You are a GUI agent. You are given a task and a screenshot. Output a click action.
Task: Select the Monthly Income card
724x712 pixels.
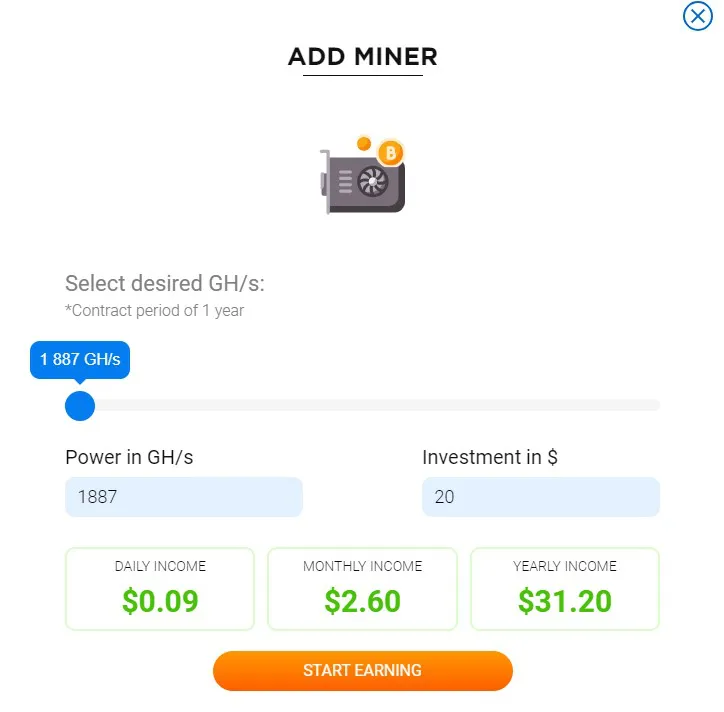(x=362, y=589)
